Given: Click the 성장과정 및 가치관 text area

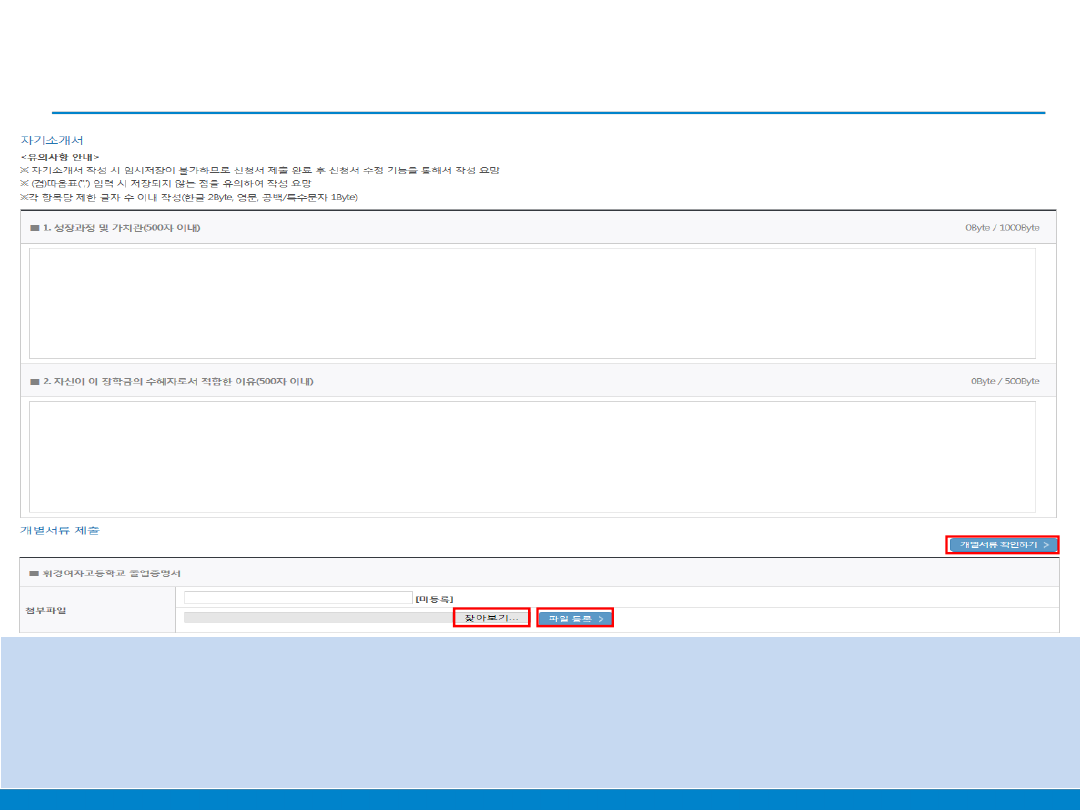Looking at the screenshot, I should [x=532, y=303].
